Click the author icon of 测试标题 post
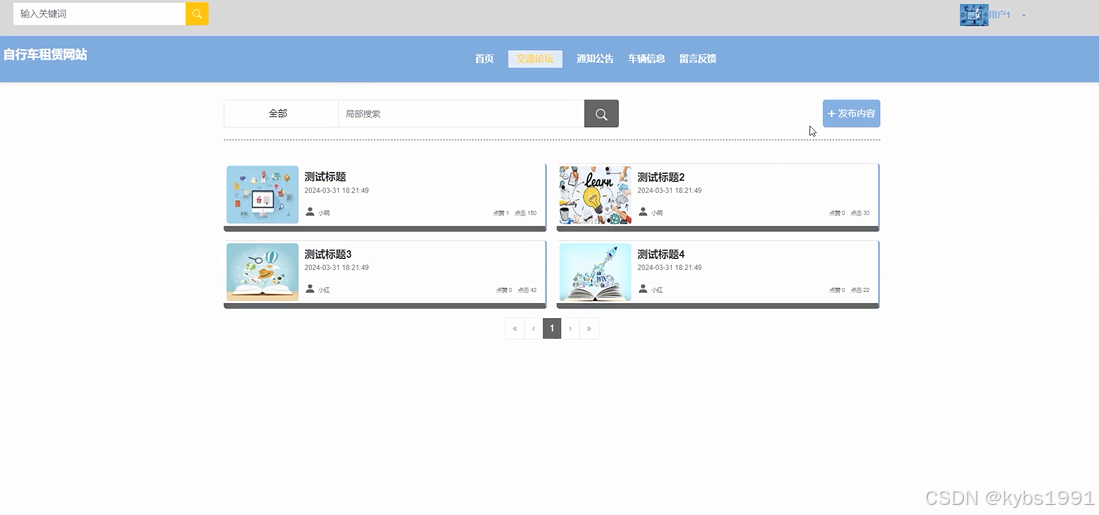 tap(310, 212)
